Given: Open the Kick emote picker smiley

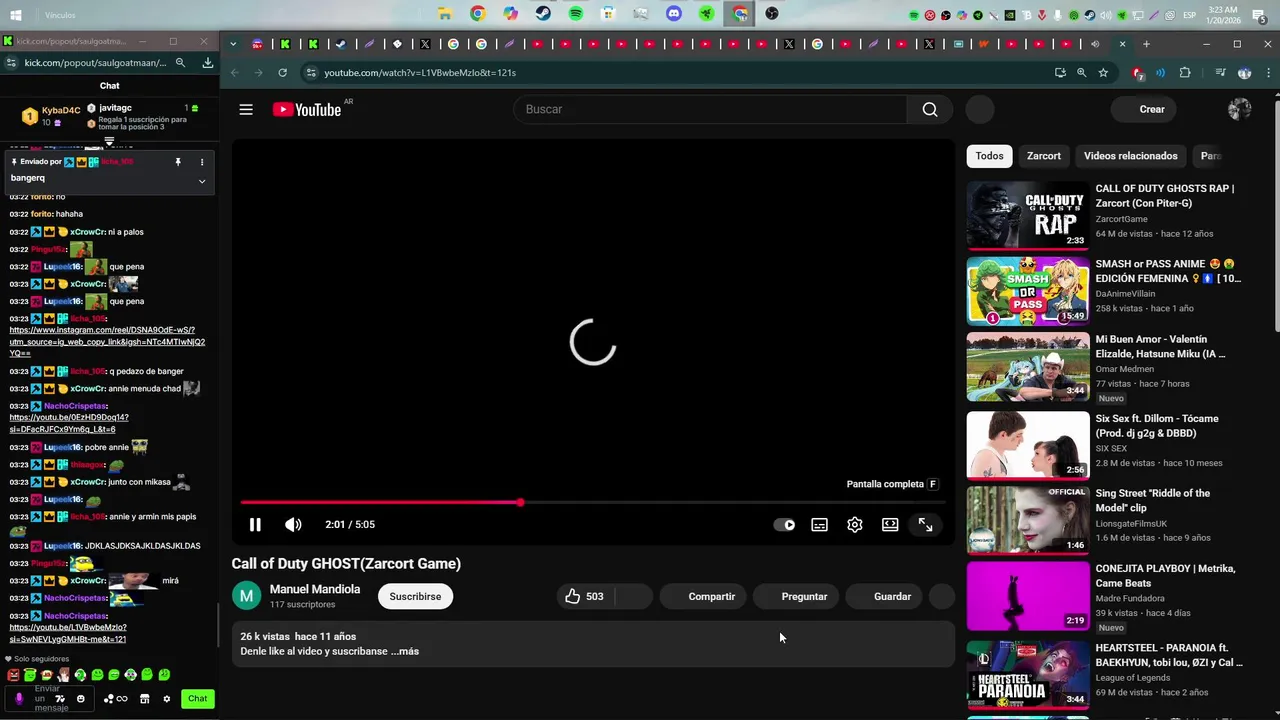Looking at the screenshot, I should [x=81, y=699].
